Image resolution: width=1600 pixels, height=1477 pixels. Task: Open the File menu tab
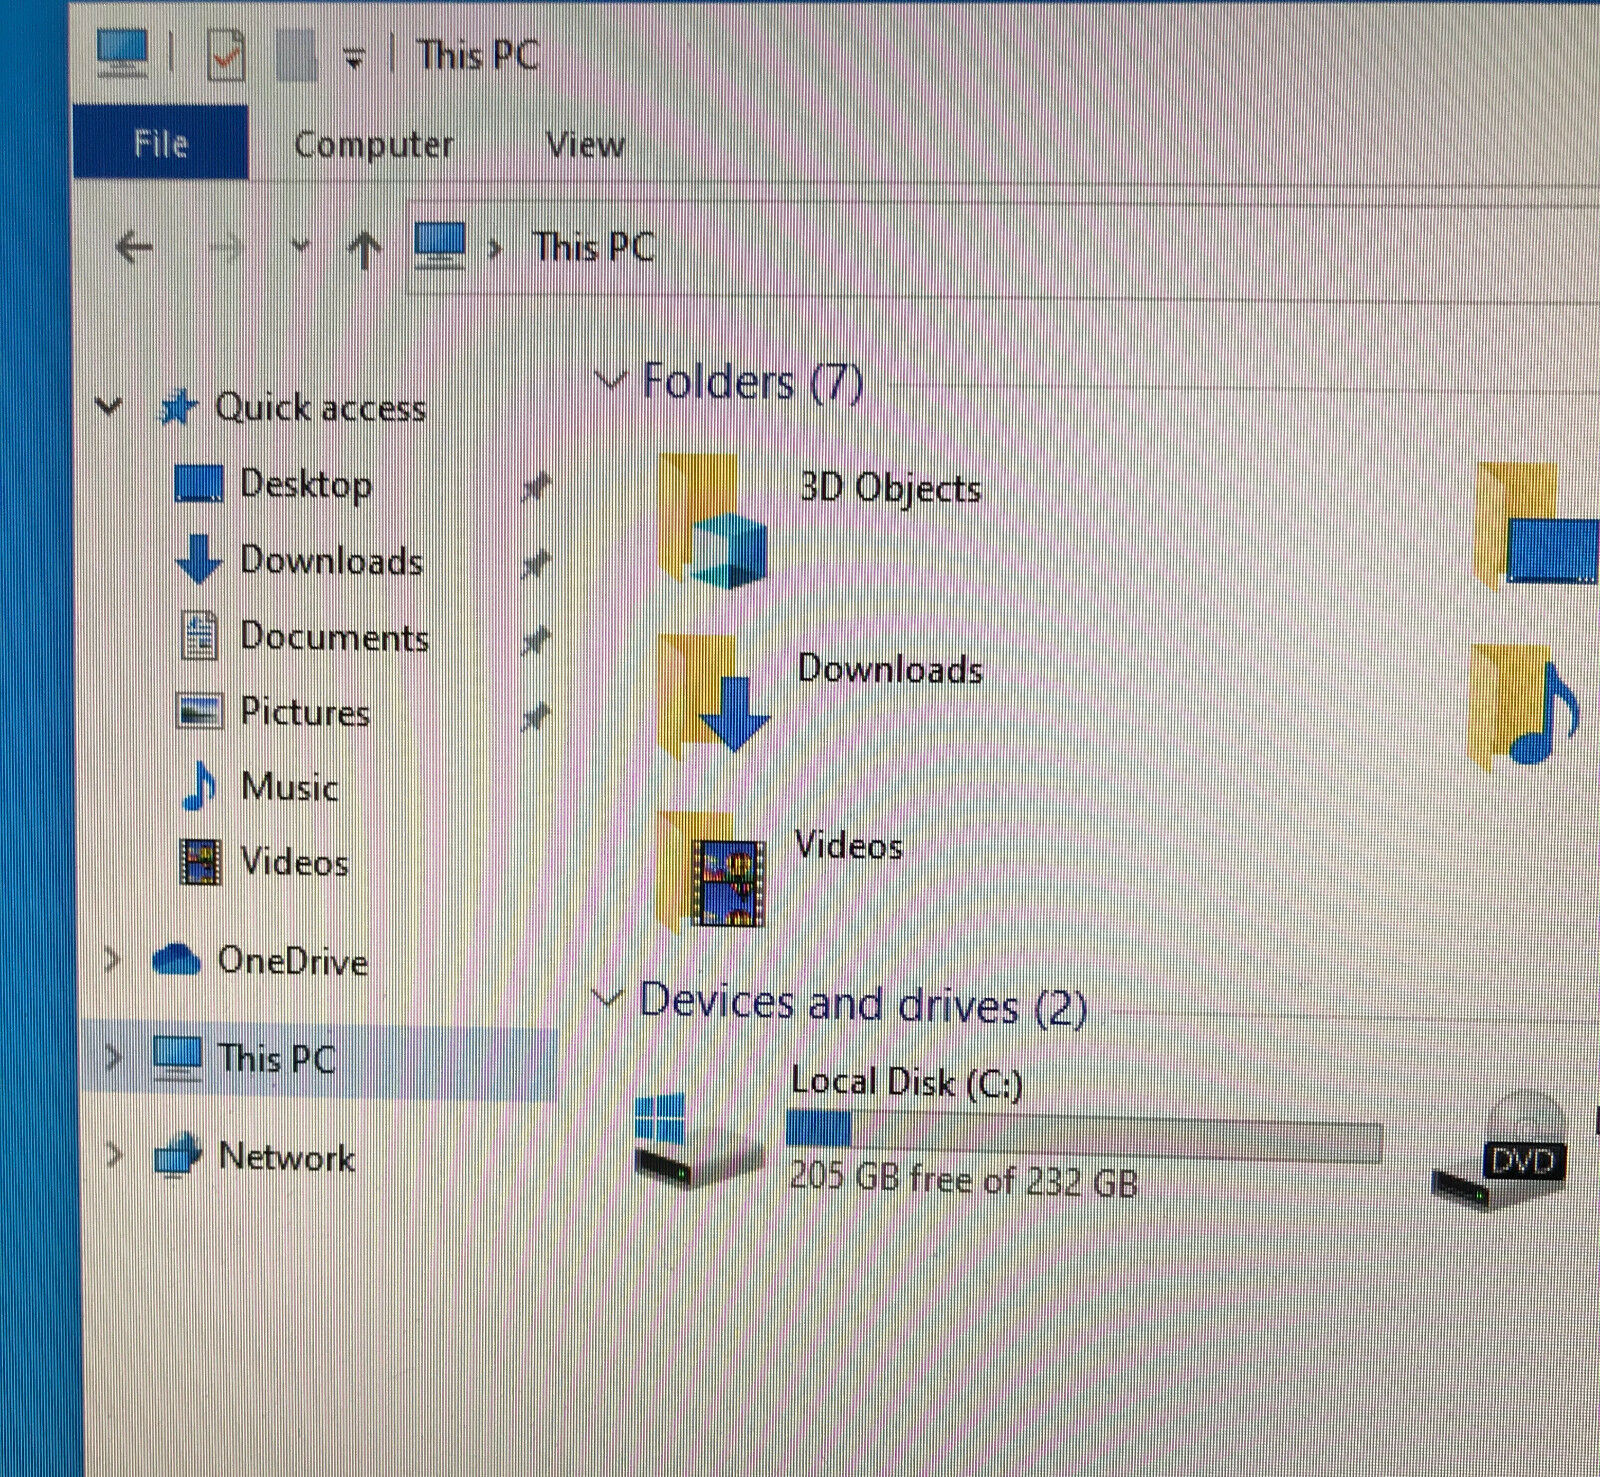click(x=161, y=143)
